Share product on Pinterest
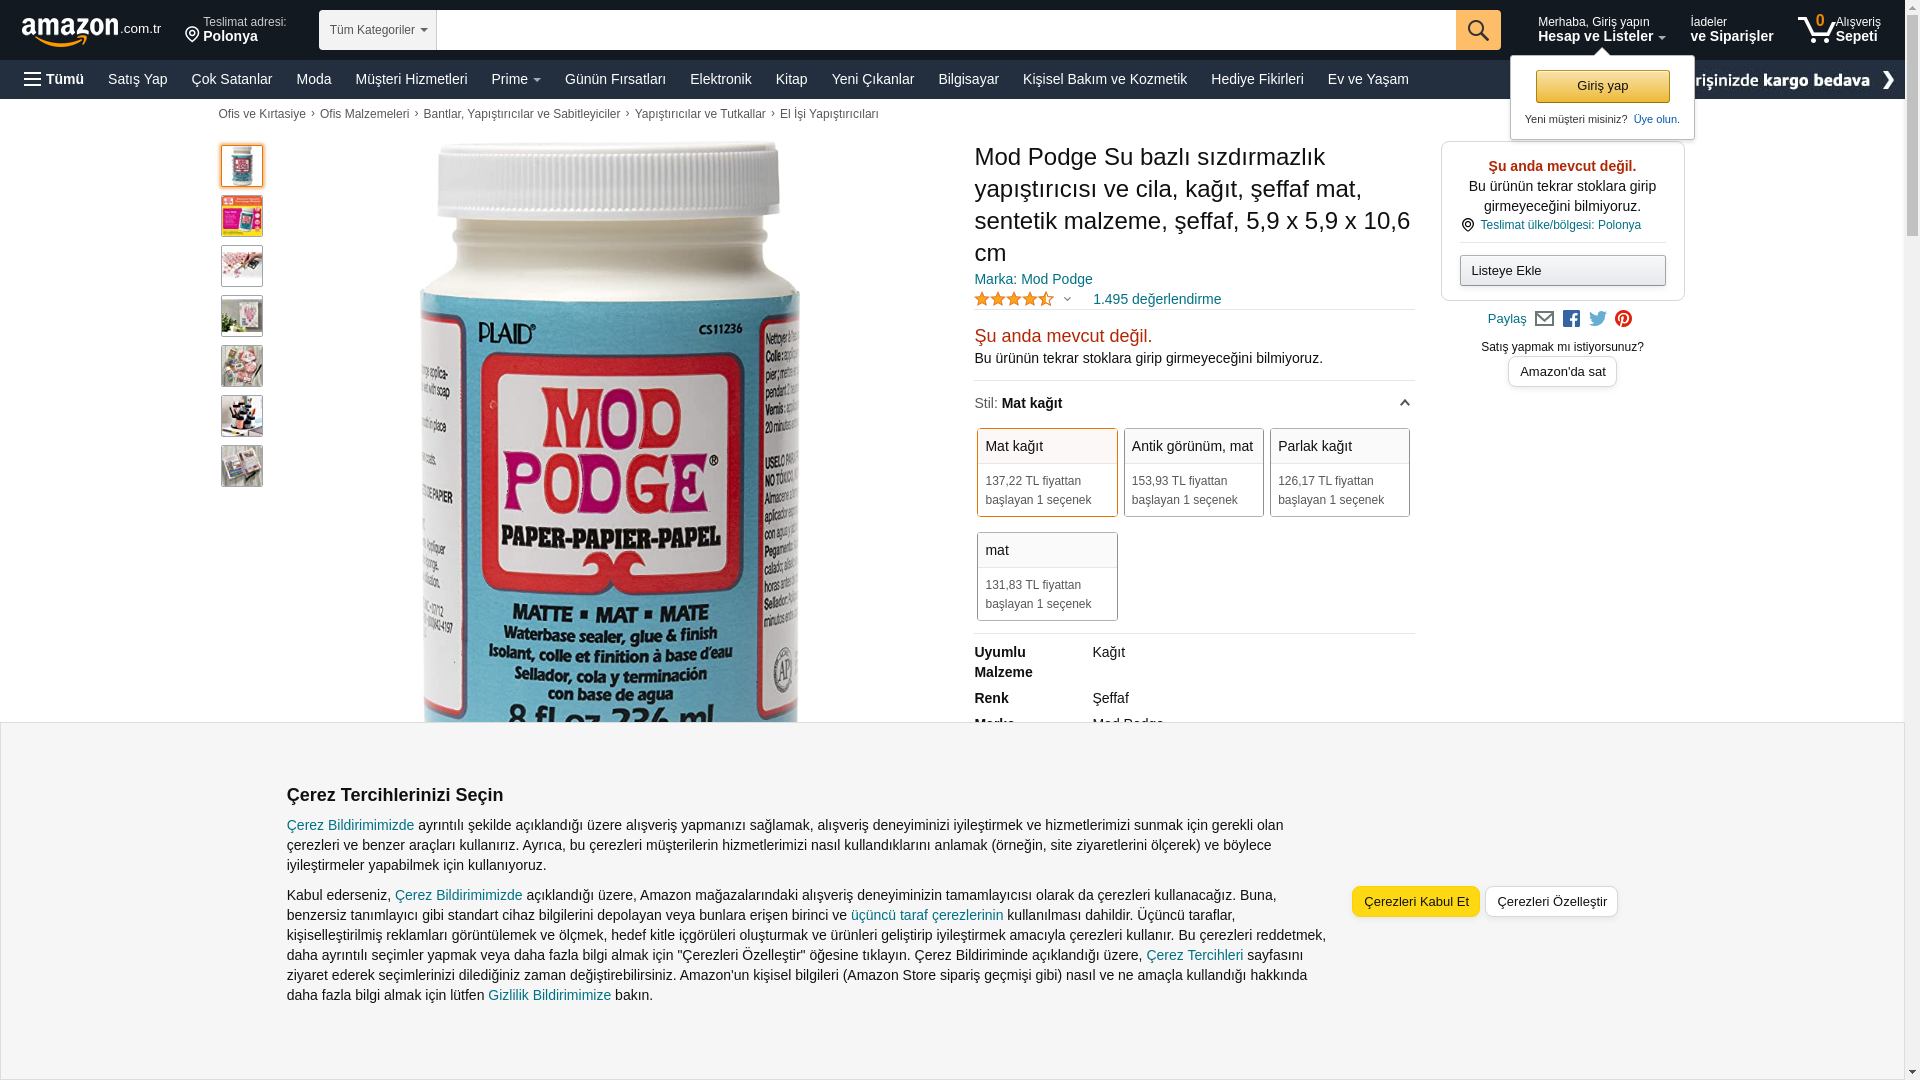This screenshot has height=1080, width=1920. (x=1624, y=319)
